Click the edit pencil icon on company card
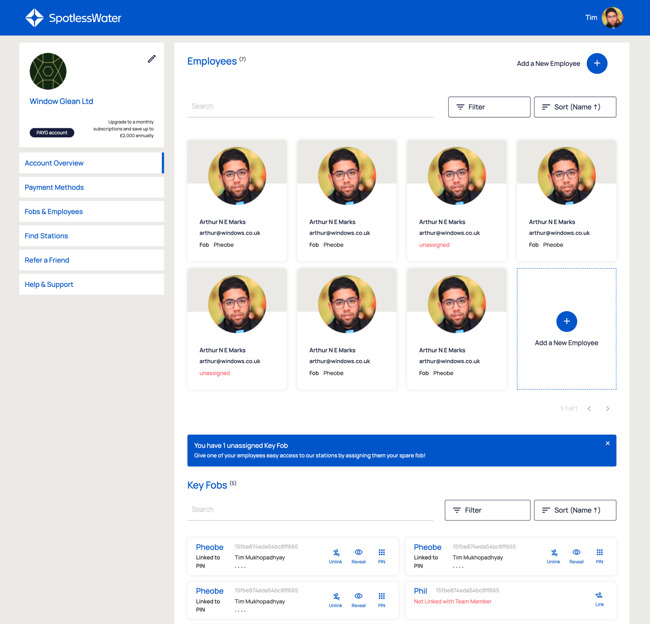Screen dimensions: 650x624 (152, 59)
